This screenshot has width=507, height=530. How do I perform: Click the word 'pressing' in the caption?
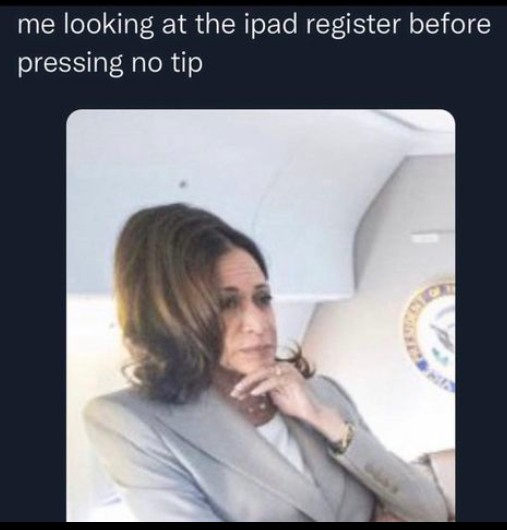coord(70,64)
